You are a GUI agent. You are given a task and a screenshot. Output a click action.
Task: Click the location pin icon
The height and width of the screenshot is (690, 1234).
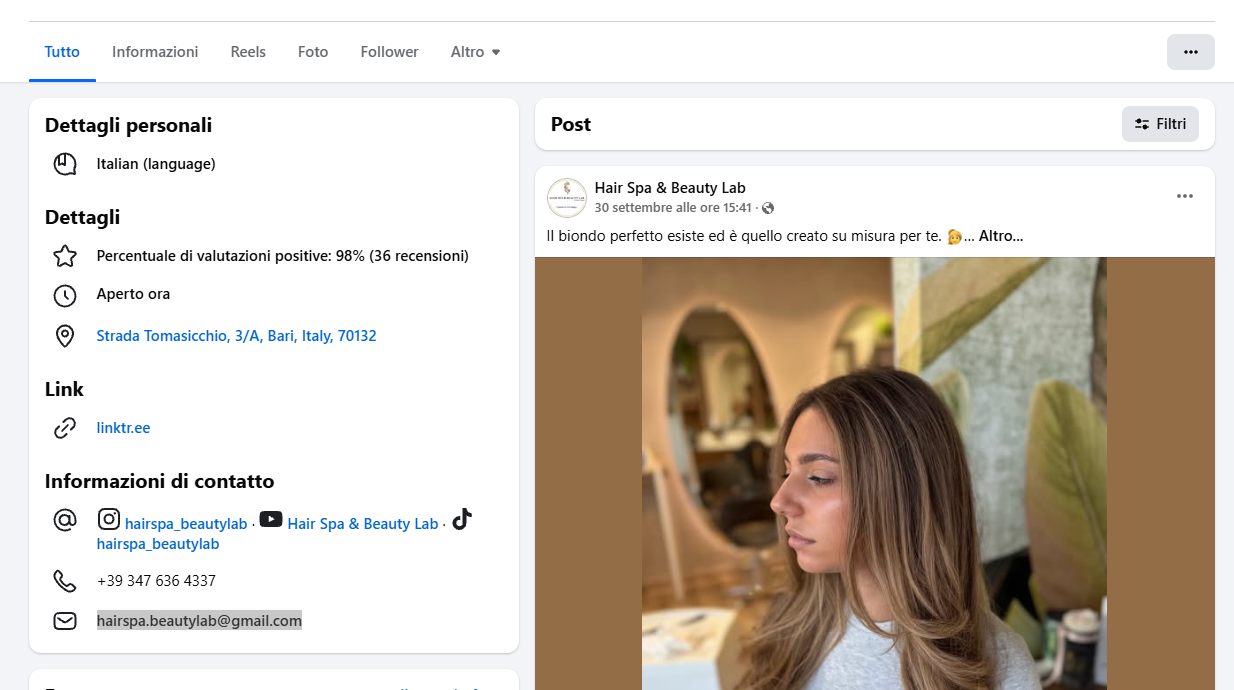[65, 336]
